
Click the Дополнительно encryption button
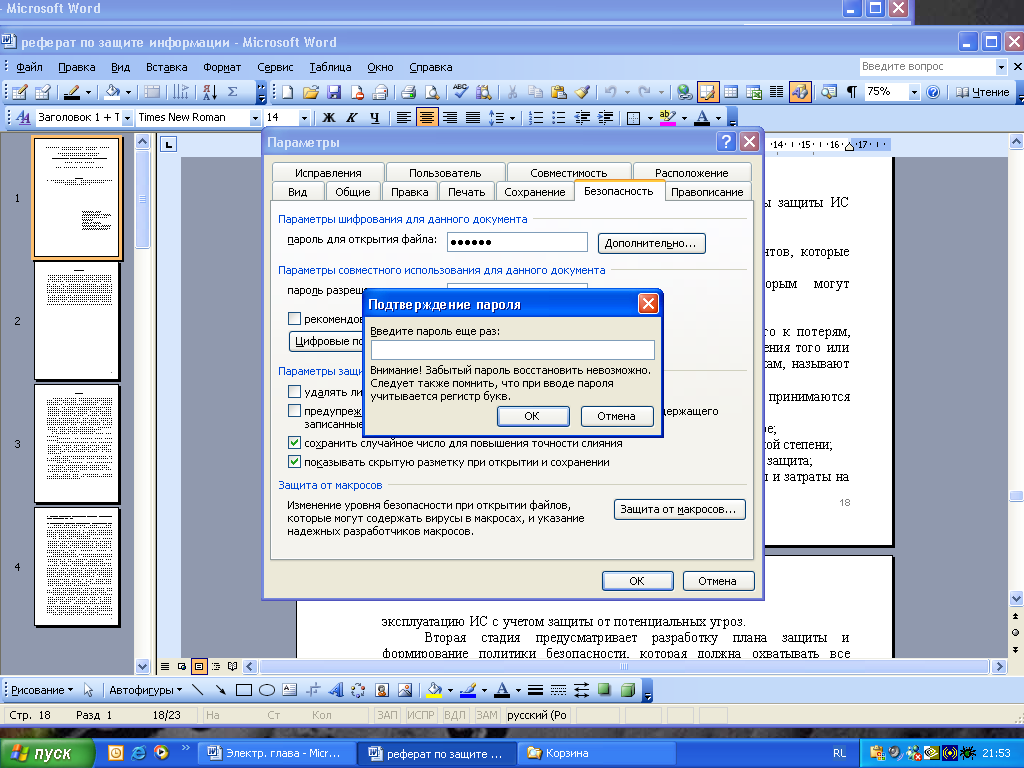tap(651, 243)
